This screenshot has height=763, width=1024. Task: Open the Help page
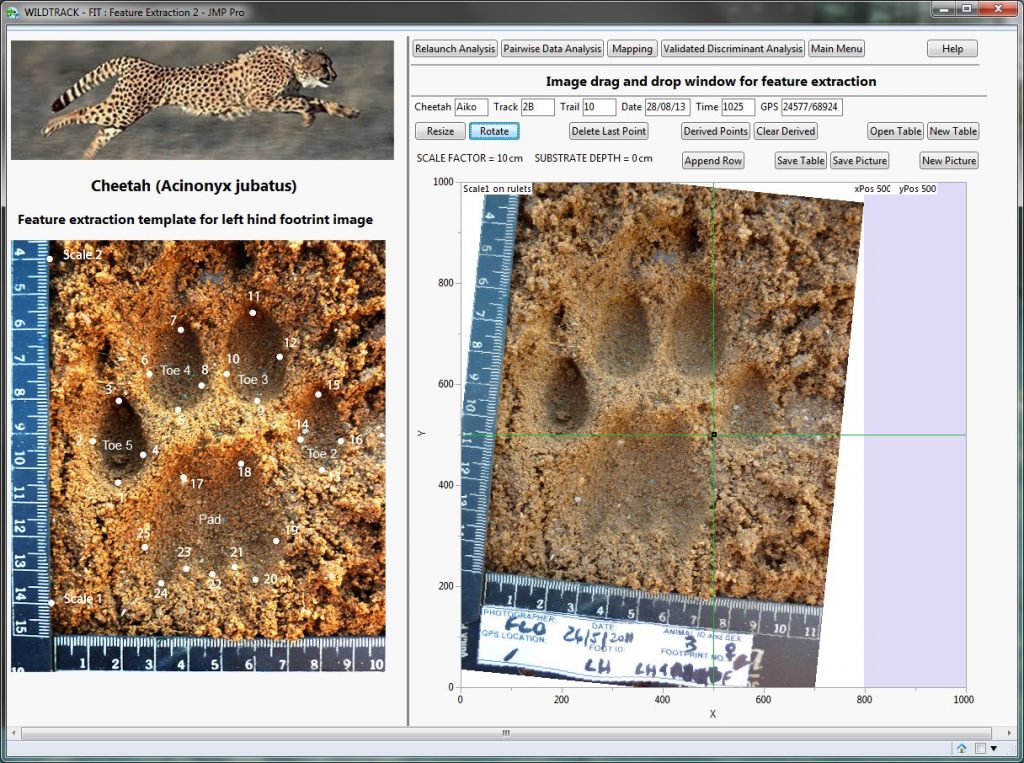coord(952,49)
